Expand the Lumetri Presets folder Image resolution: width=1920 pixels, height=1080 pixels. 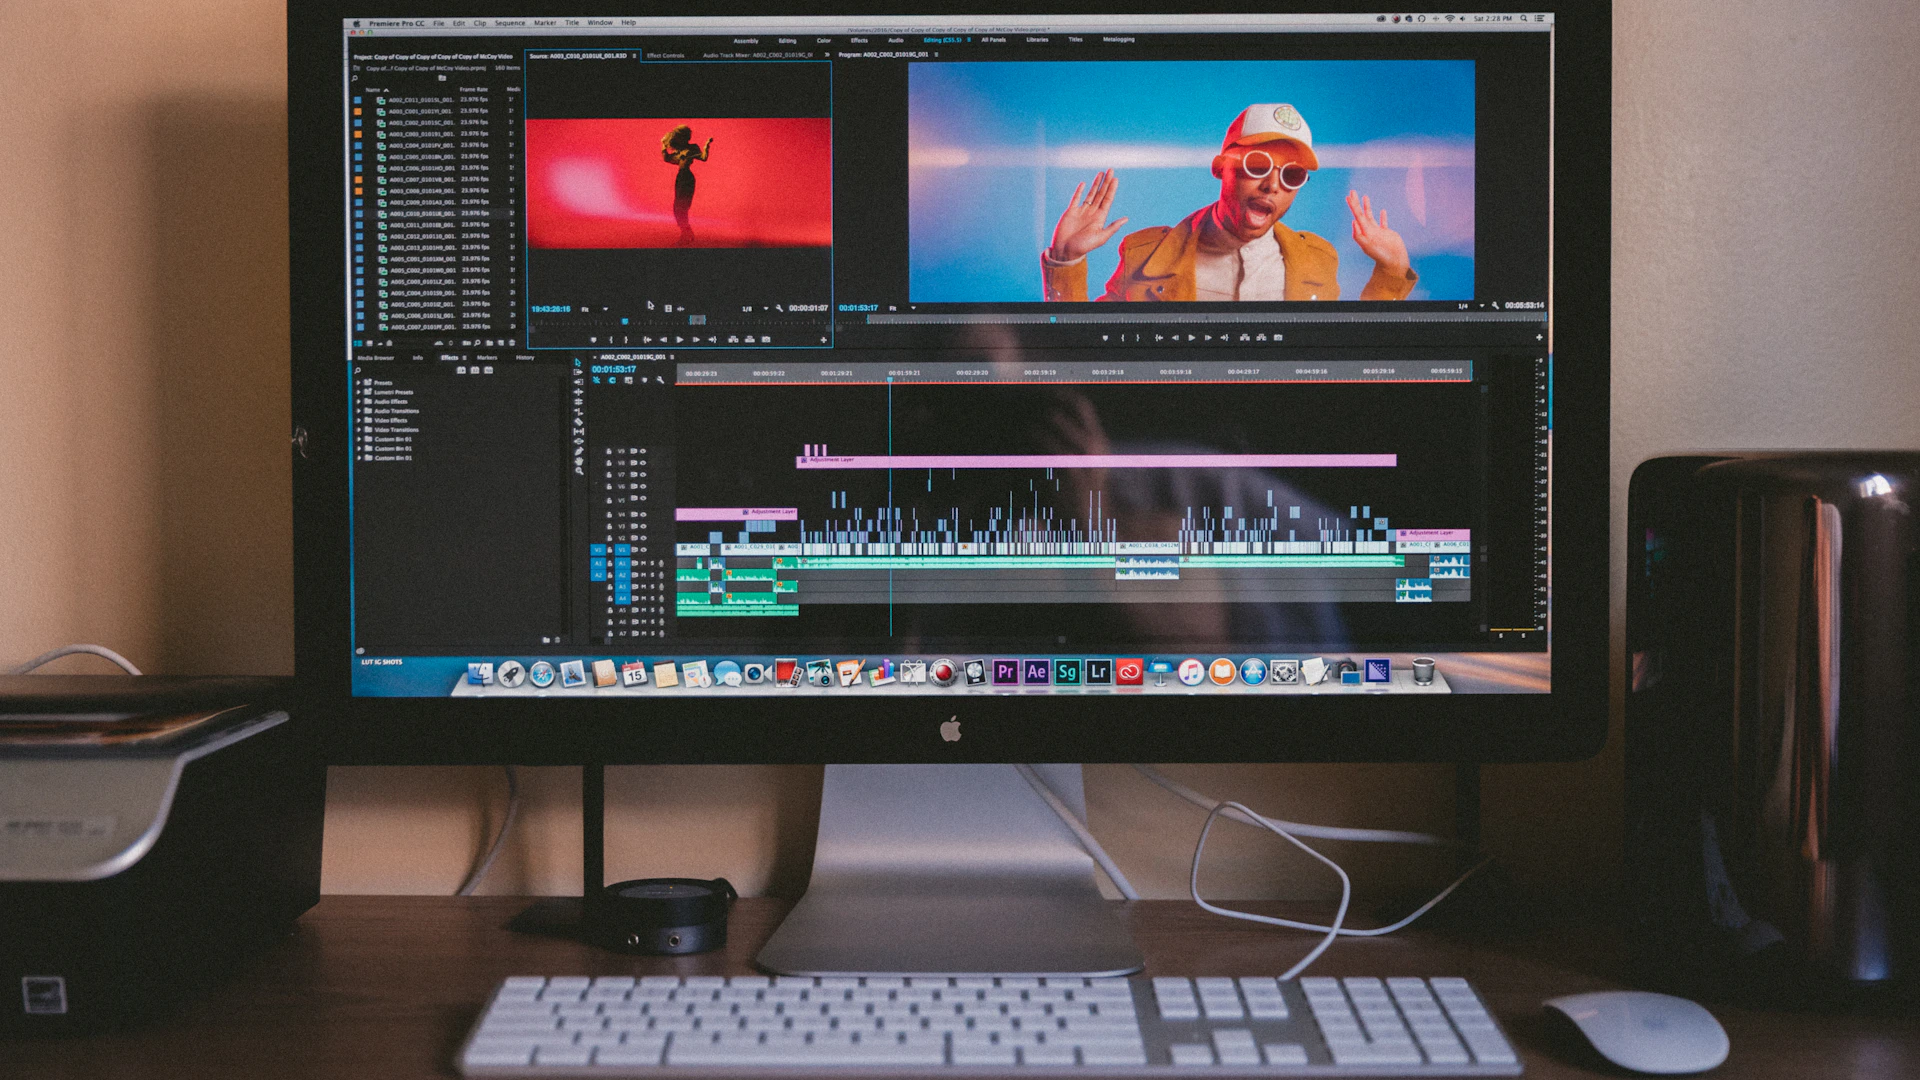[x=359, y=393]
